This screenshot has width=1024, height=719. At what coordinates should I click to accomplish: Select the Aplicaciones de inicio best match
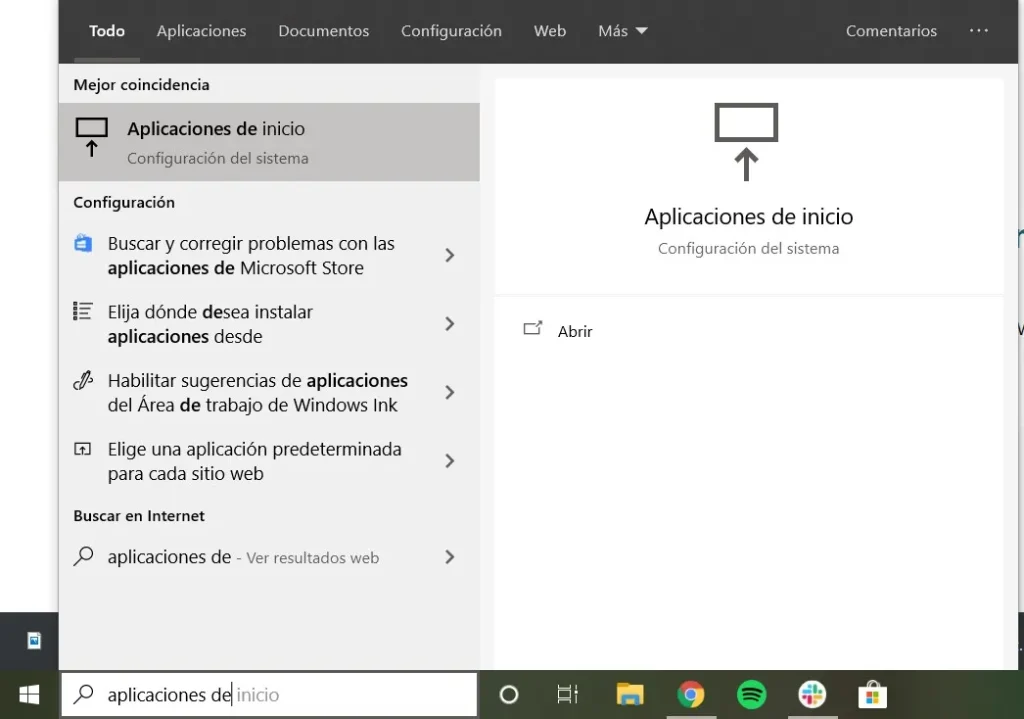coord(269,142)
